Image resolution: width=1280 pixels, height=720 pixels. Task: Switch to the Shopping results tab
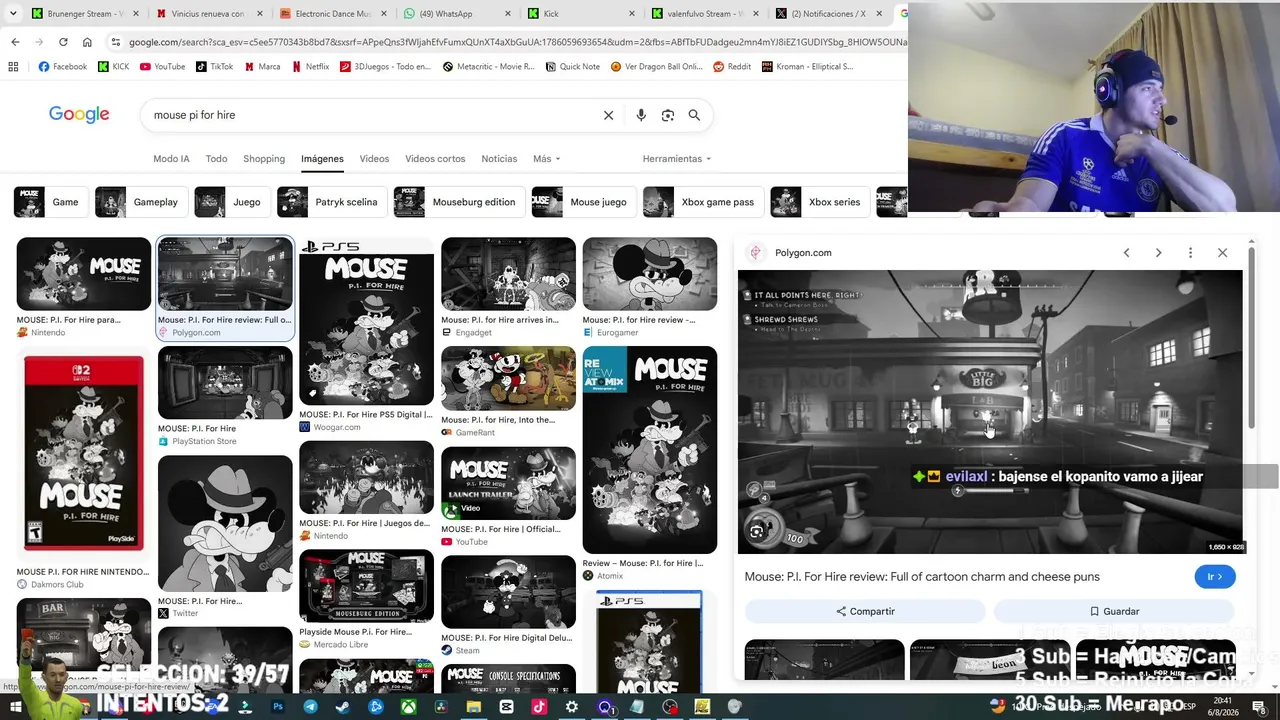pos(264,159)
